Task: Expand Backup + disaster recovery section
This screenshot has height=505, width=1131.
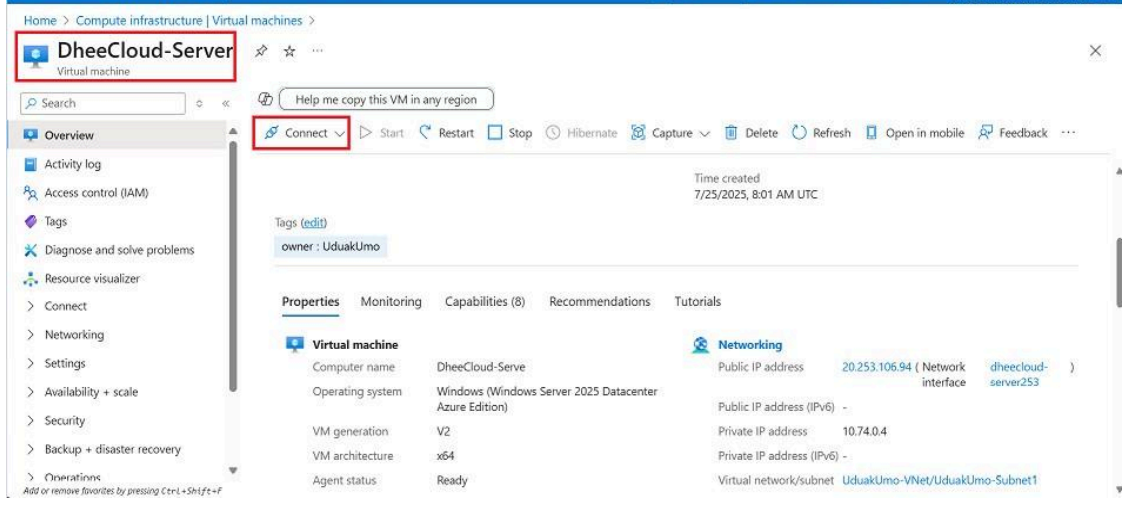Action: point(112,449)
